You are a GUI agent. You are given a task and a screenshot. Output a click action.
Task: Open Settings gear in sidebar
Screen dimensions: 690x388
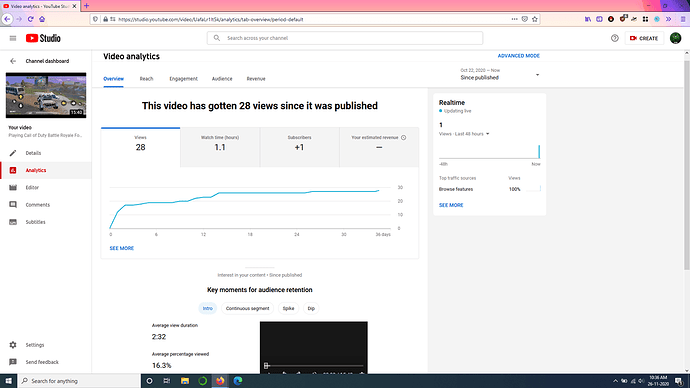coord(13,345)
